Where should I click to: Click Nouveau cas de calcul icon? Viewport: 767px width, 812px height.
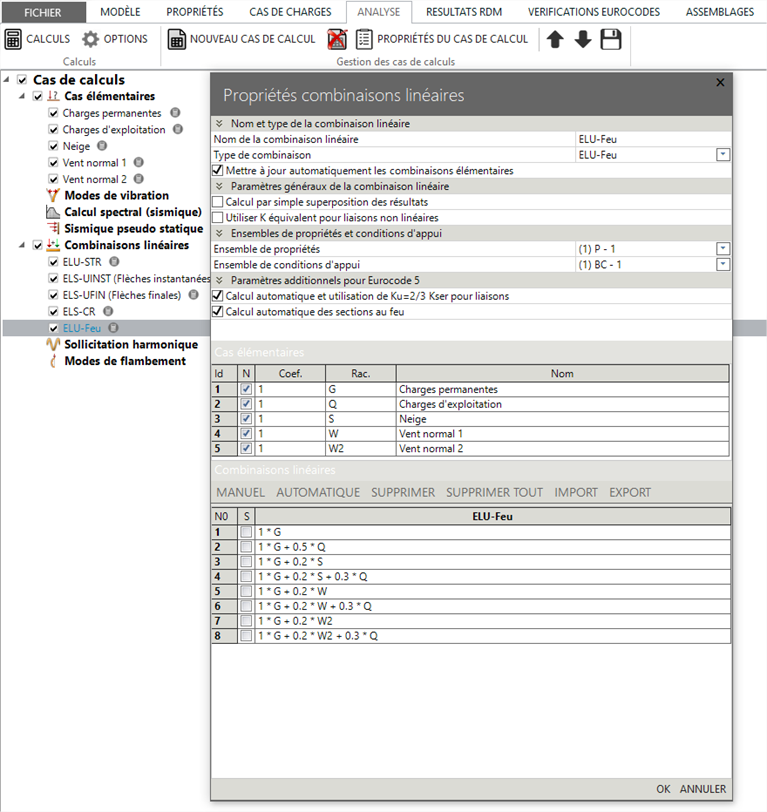[177, 39]
